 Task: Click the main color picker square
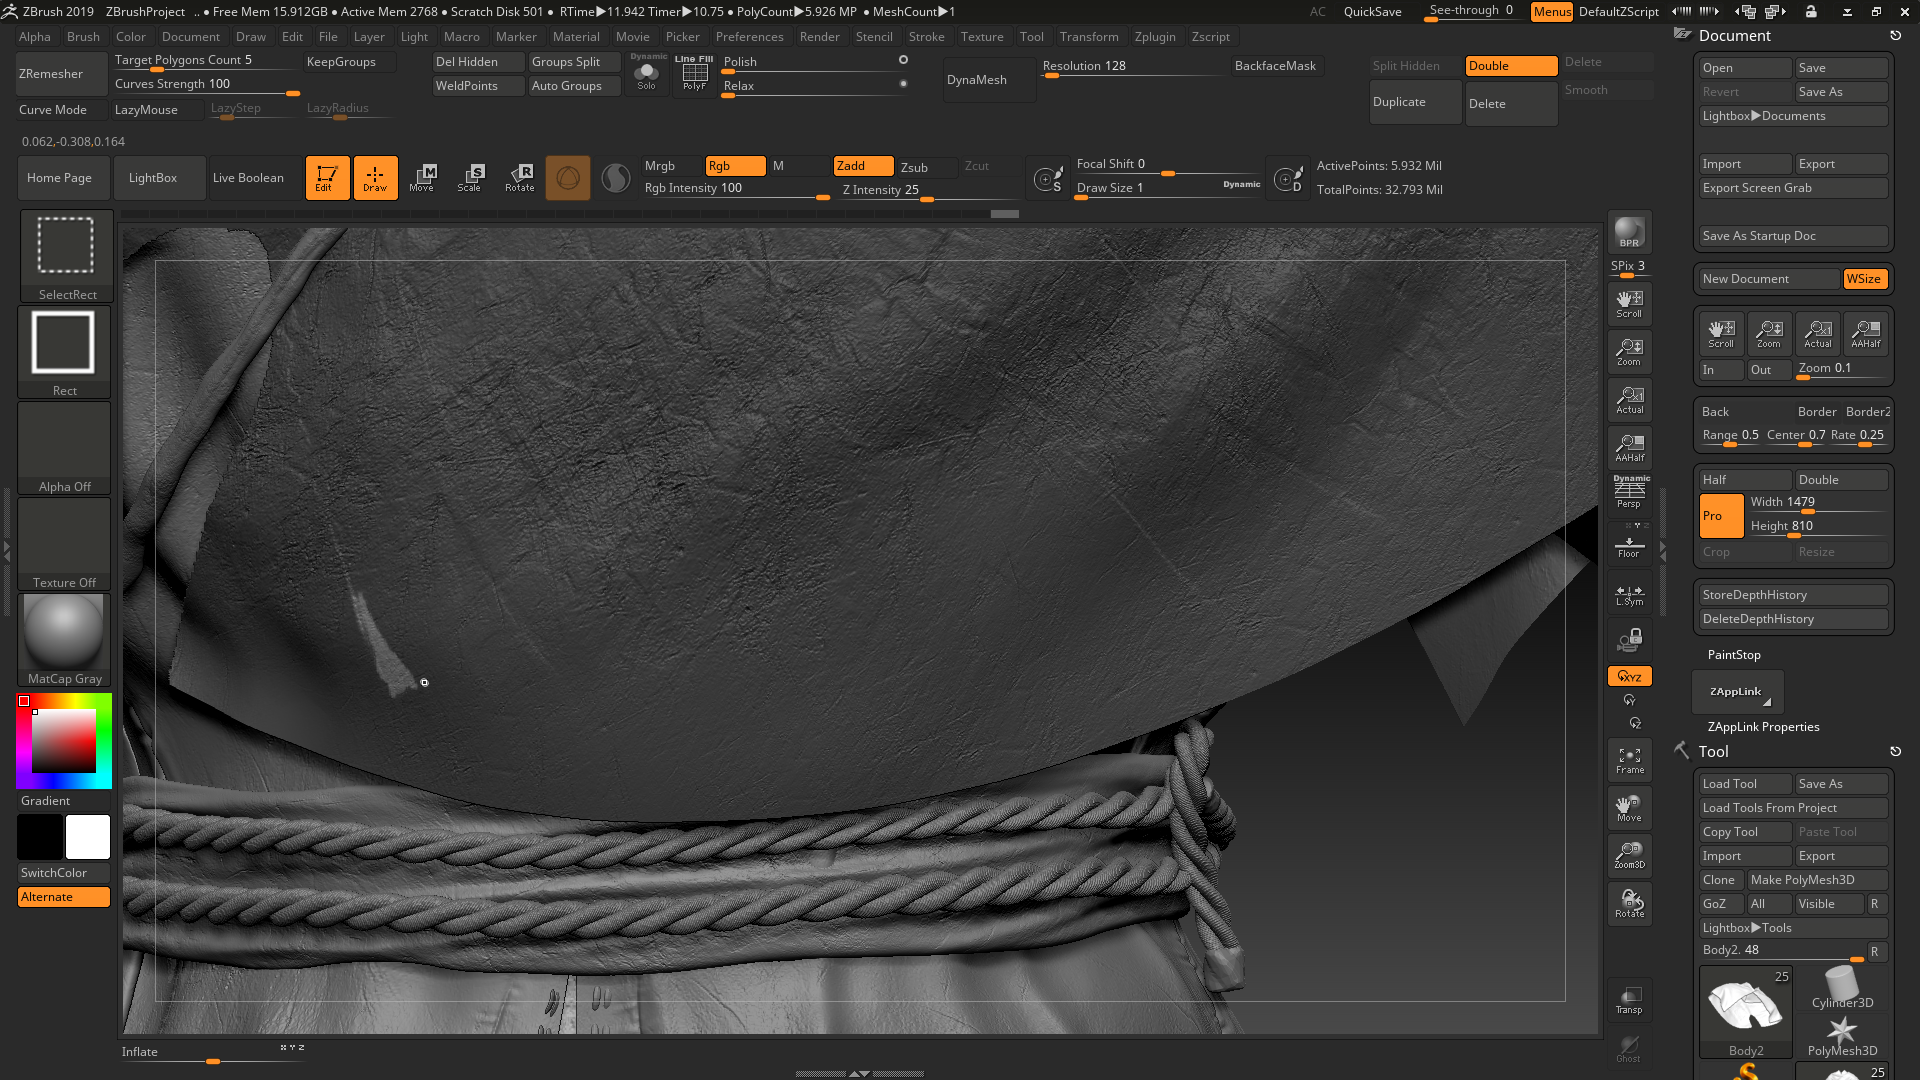[x=64, y=741]
